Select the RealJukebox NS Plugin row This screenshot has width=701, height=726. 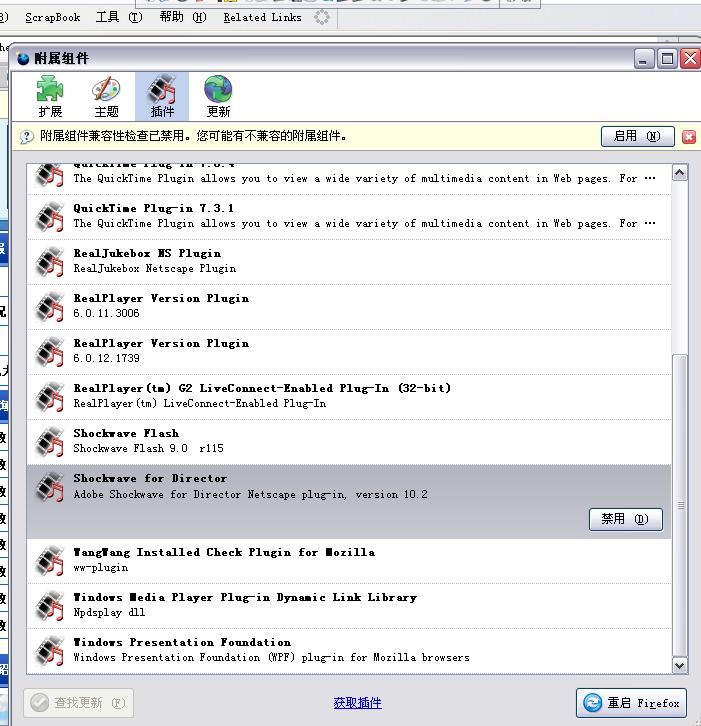click(x=349, y=262)
